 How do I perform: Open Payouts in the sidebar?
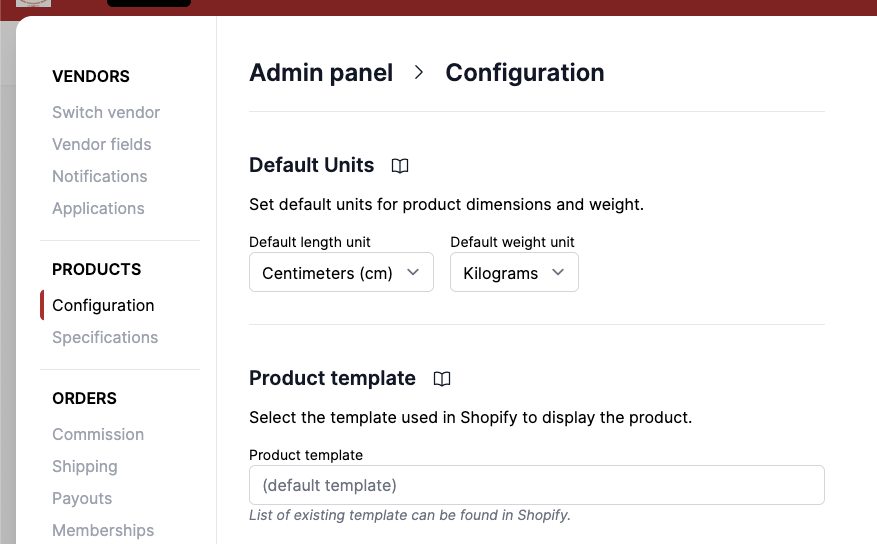pyautogui.click(x=82, y=499)
